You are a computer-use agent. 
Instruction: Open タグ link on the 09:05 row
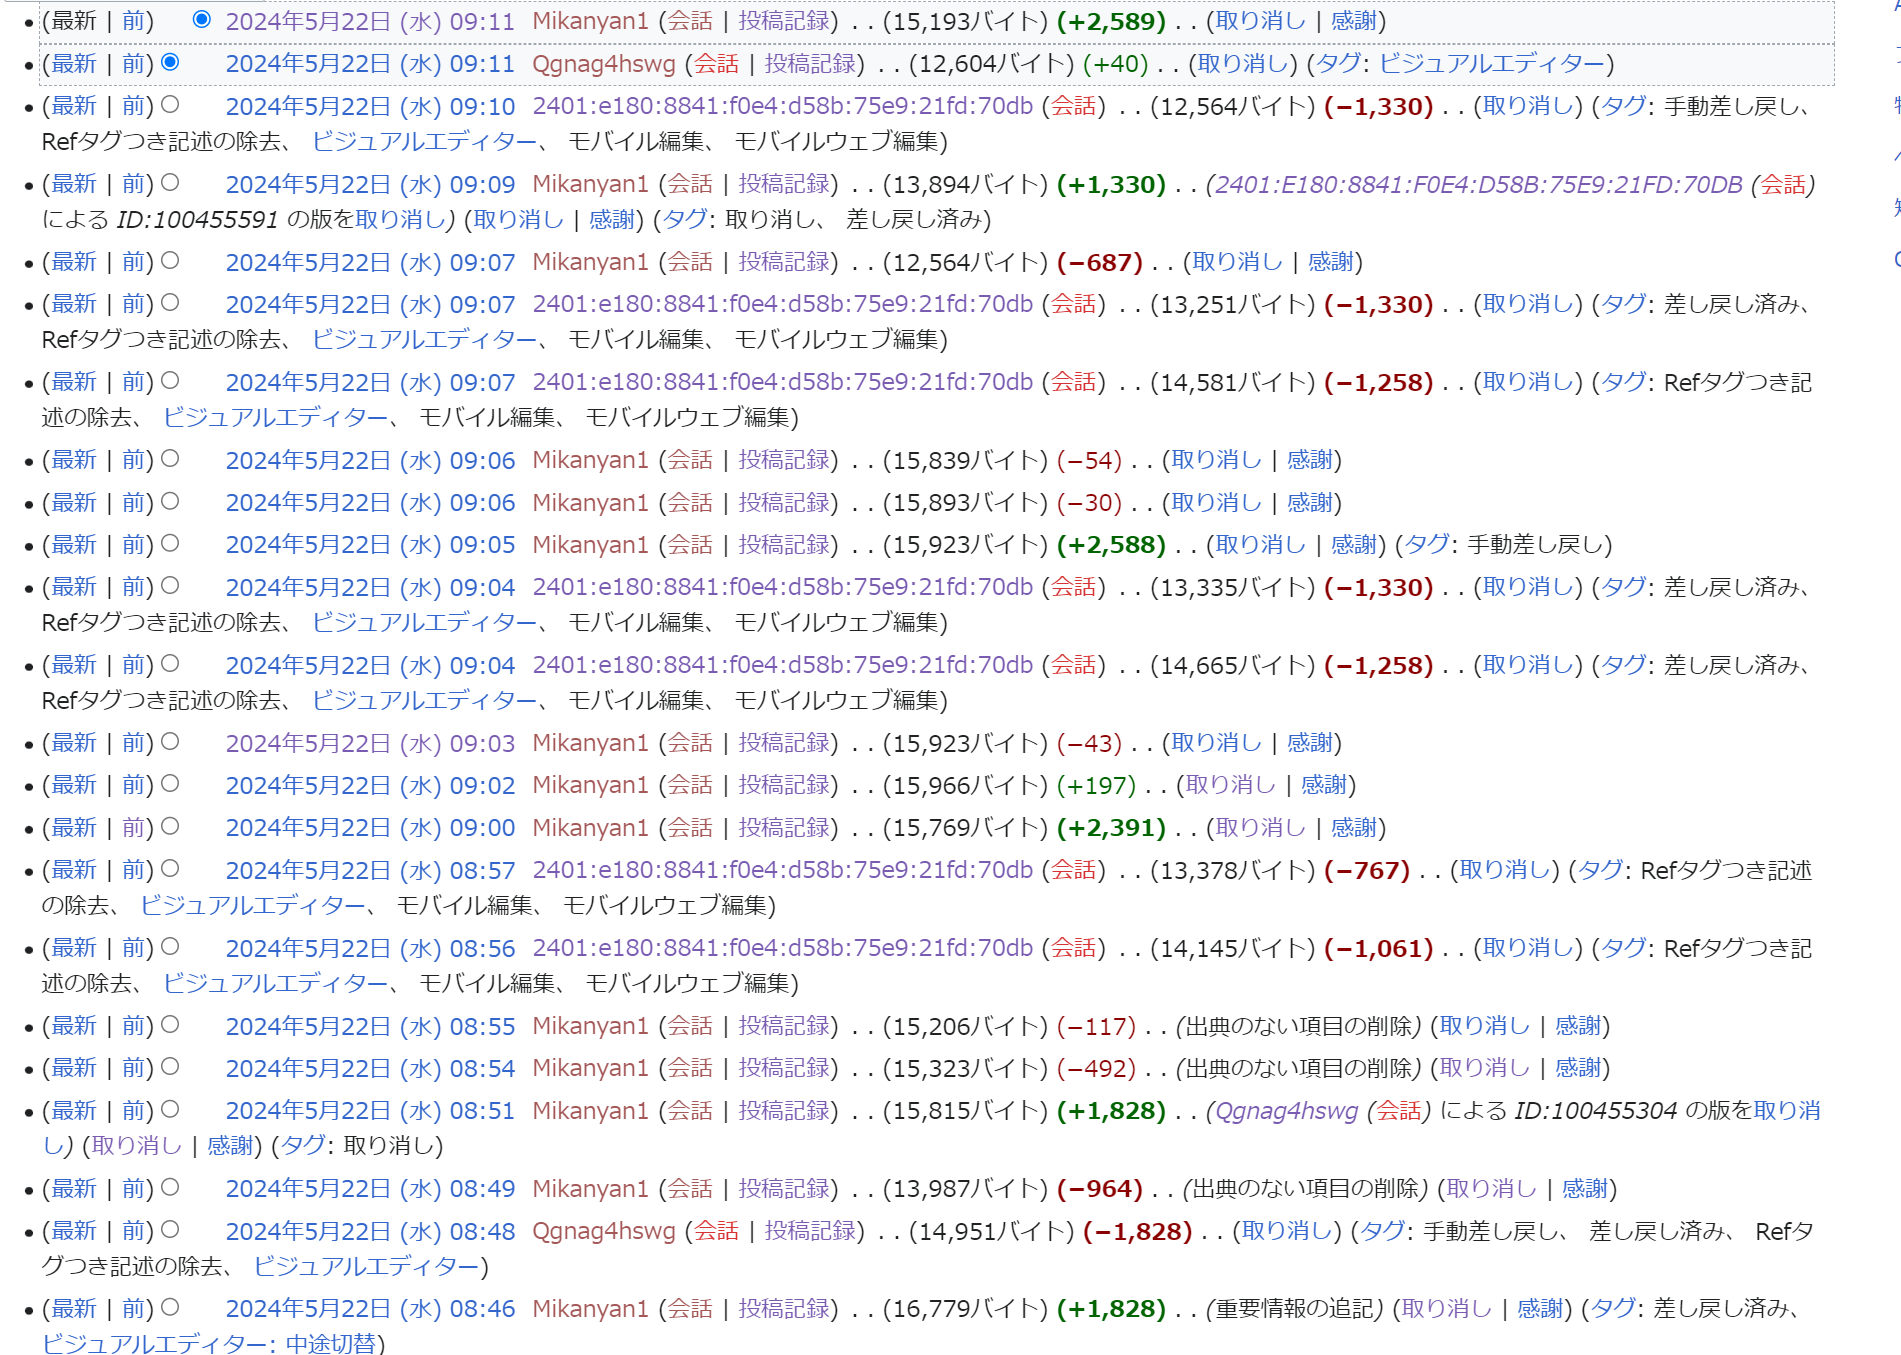(1427, 545)
